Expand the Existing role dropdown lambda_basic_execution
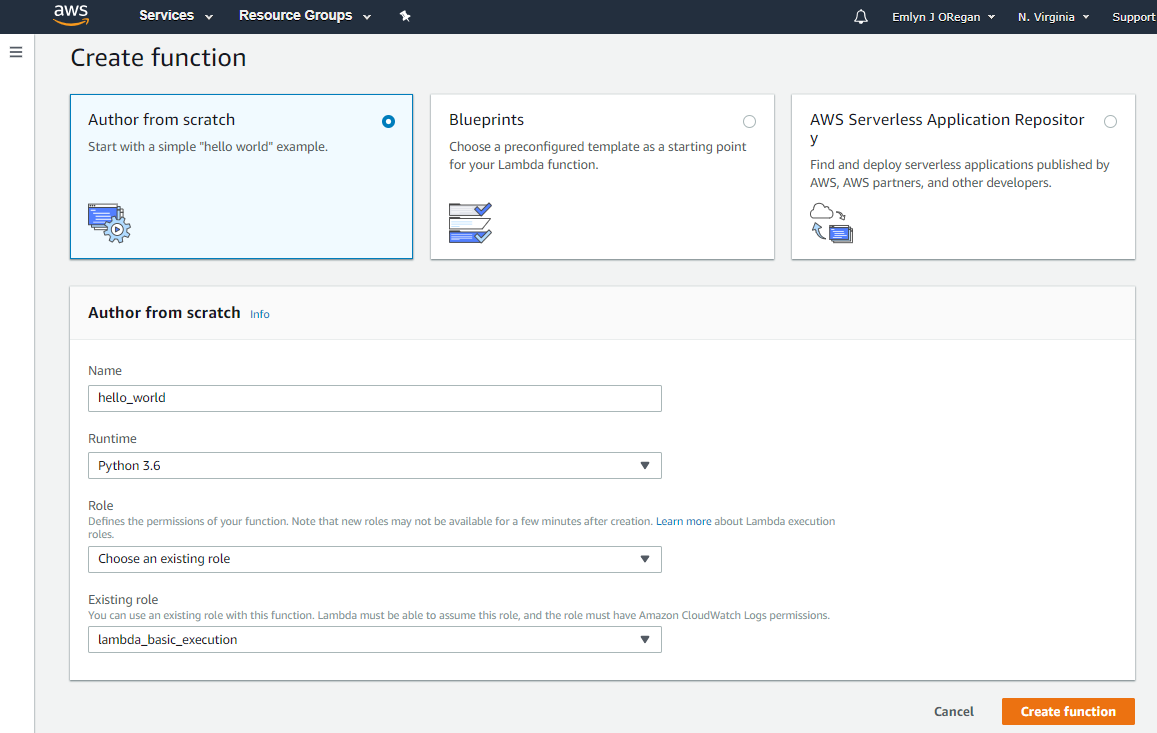 pos(375,640)
